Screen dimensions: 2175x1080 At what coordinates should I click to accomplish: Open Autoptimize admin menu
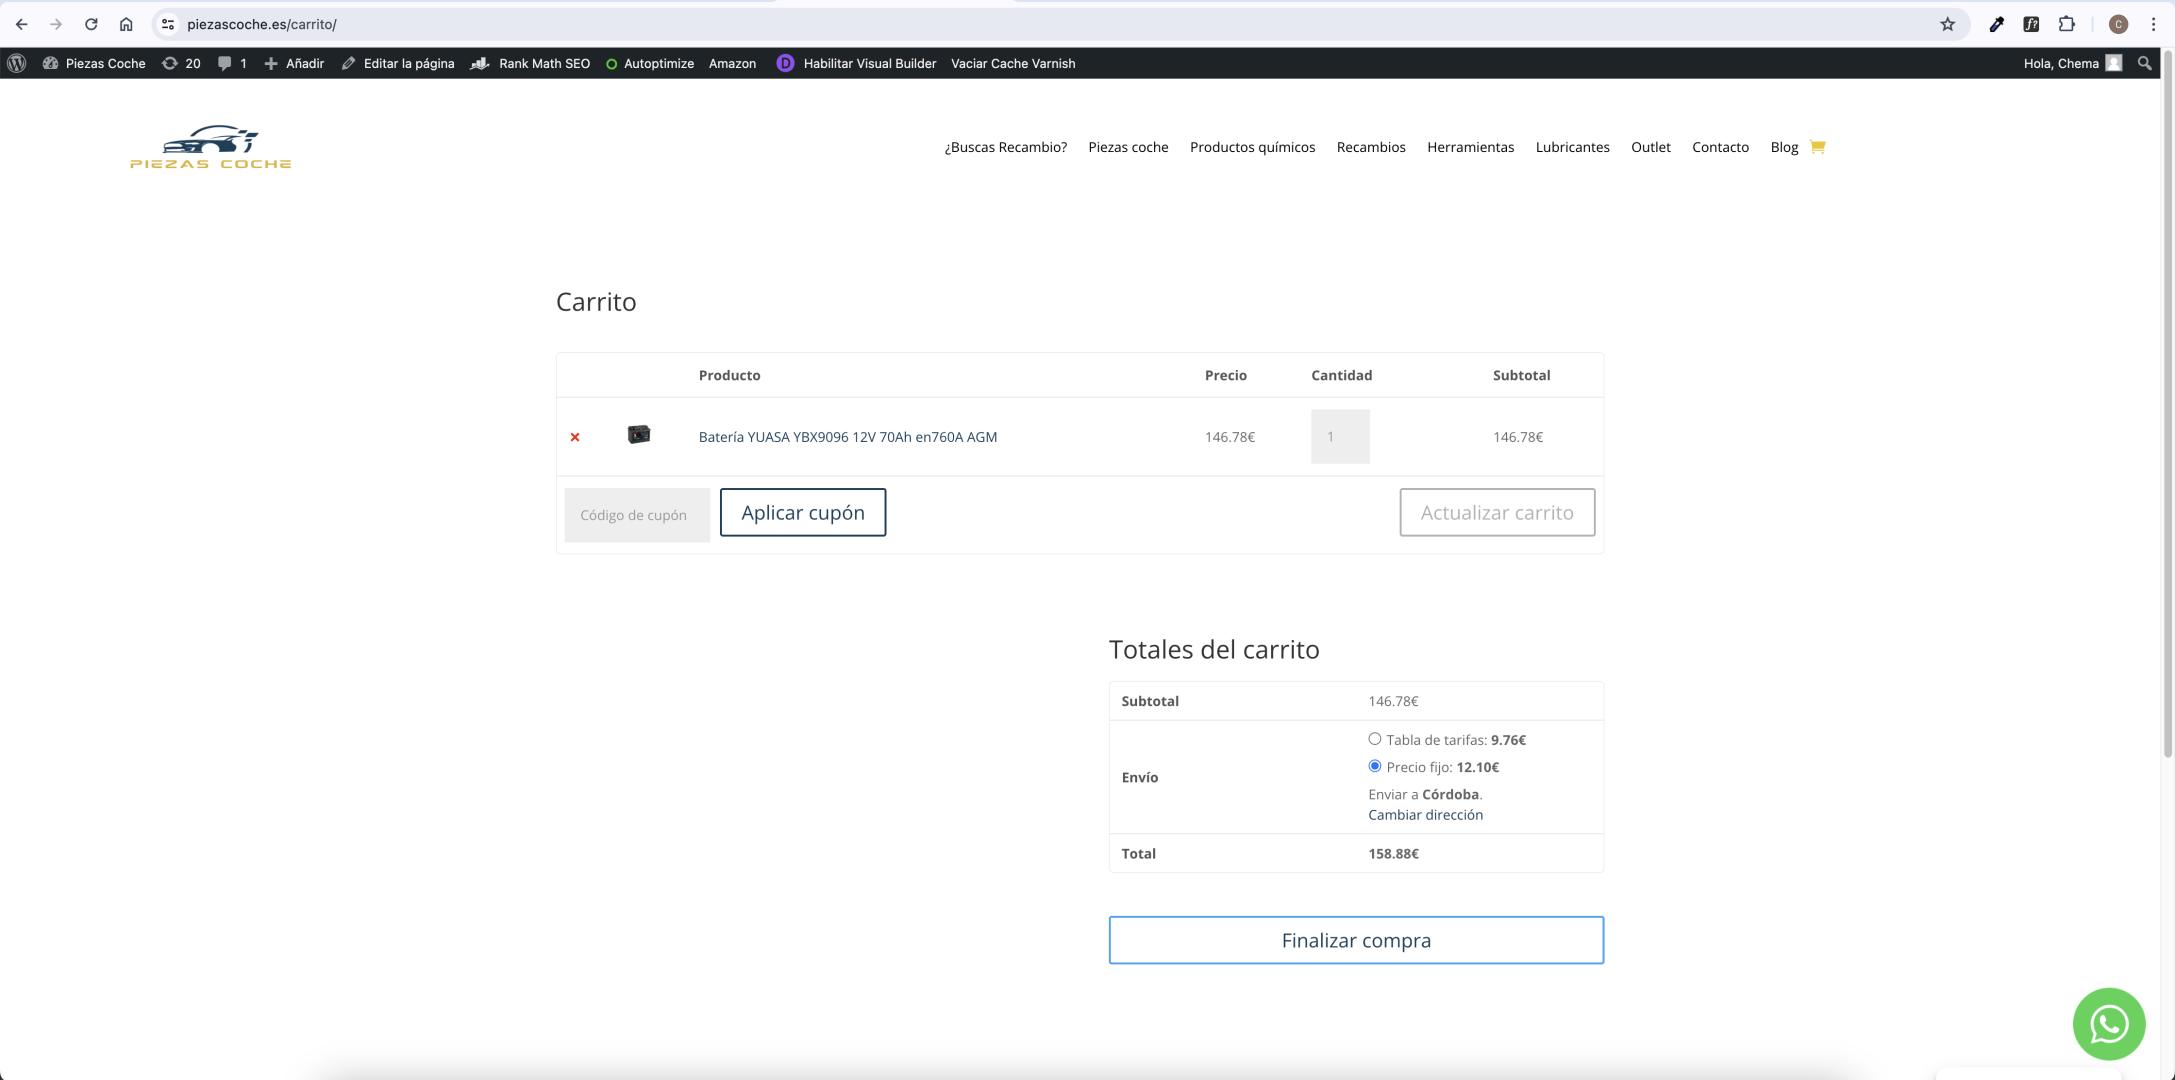(x=649, y=63)
